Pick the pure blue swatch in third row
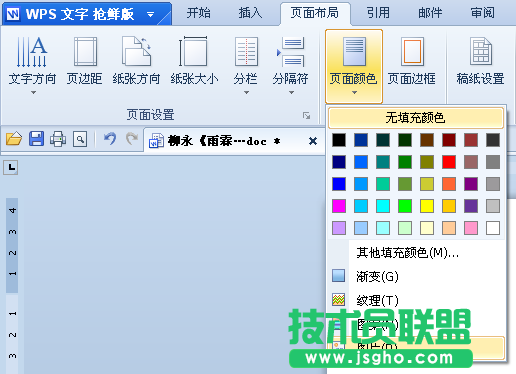The width and height of the screenshot is (516, 374). click(339, 184)
